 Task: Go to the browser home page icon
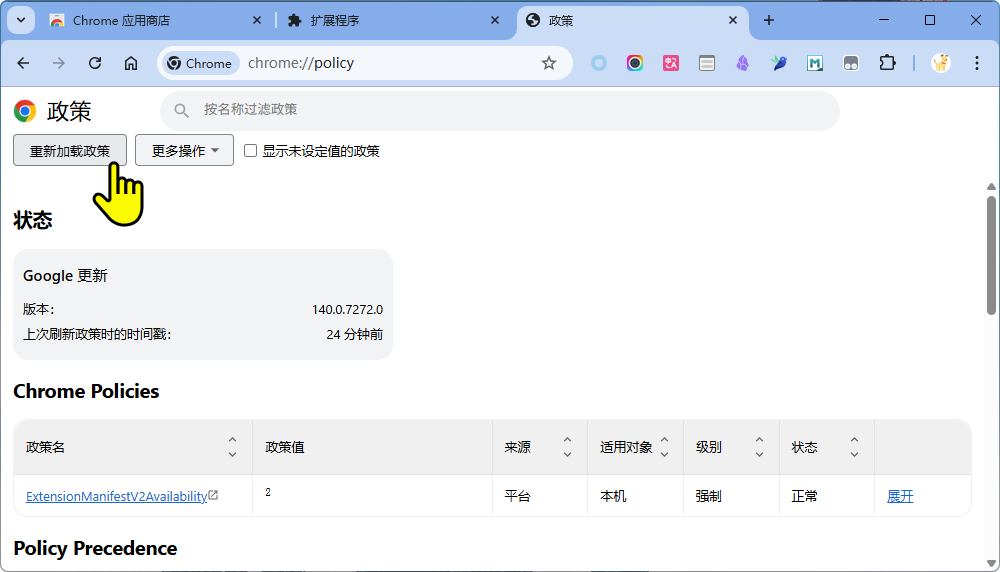point(131,63)
